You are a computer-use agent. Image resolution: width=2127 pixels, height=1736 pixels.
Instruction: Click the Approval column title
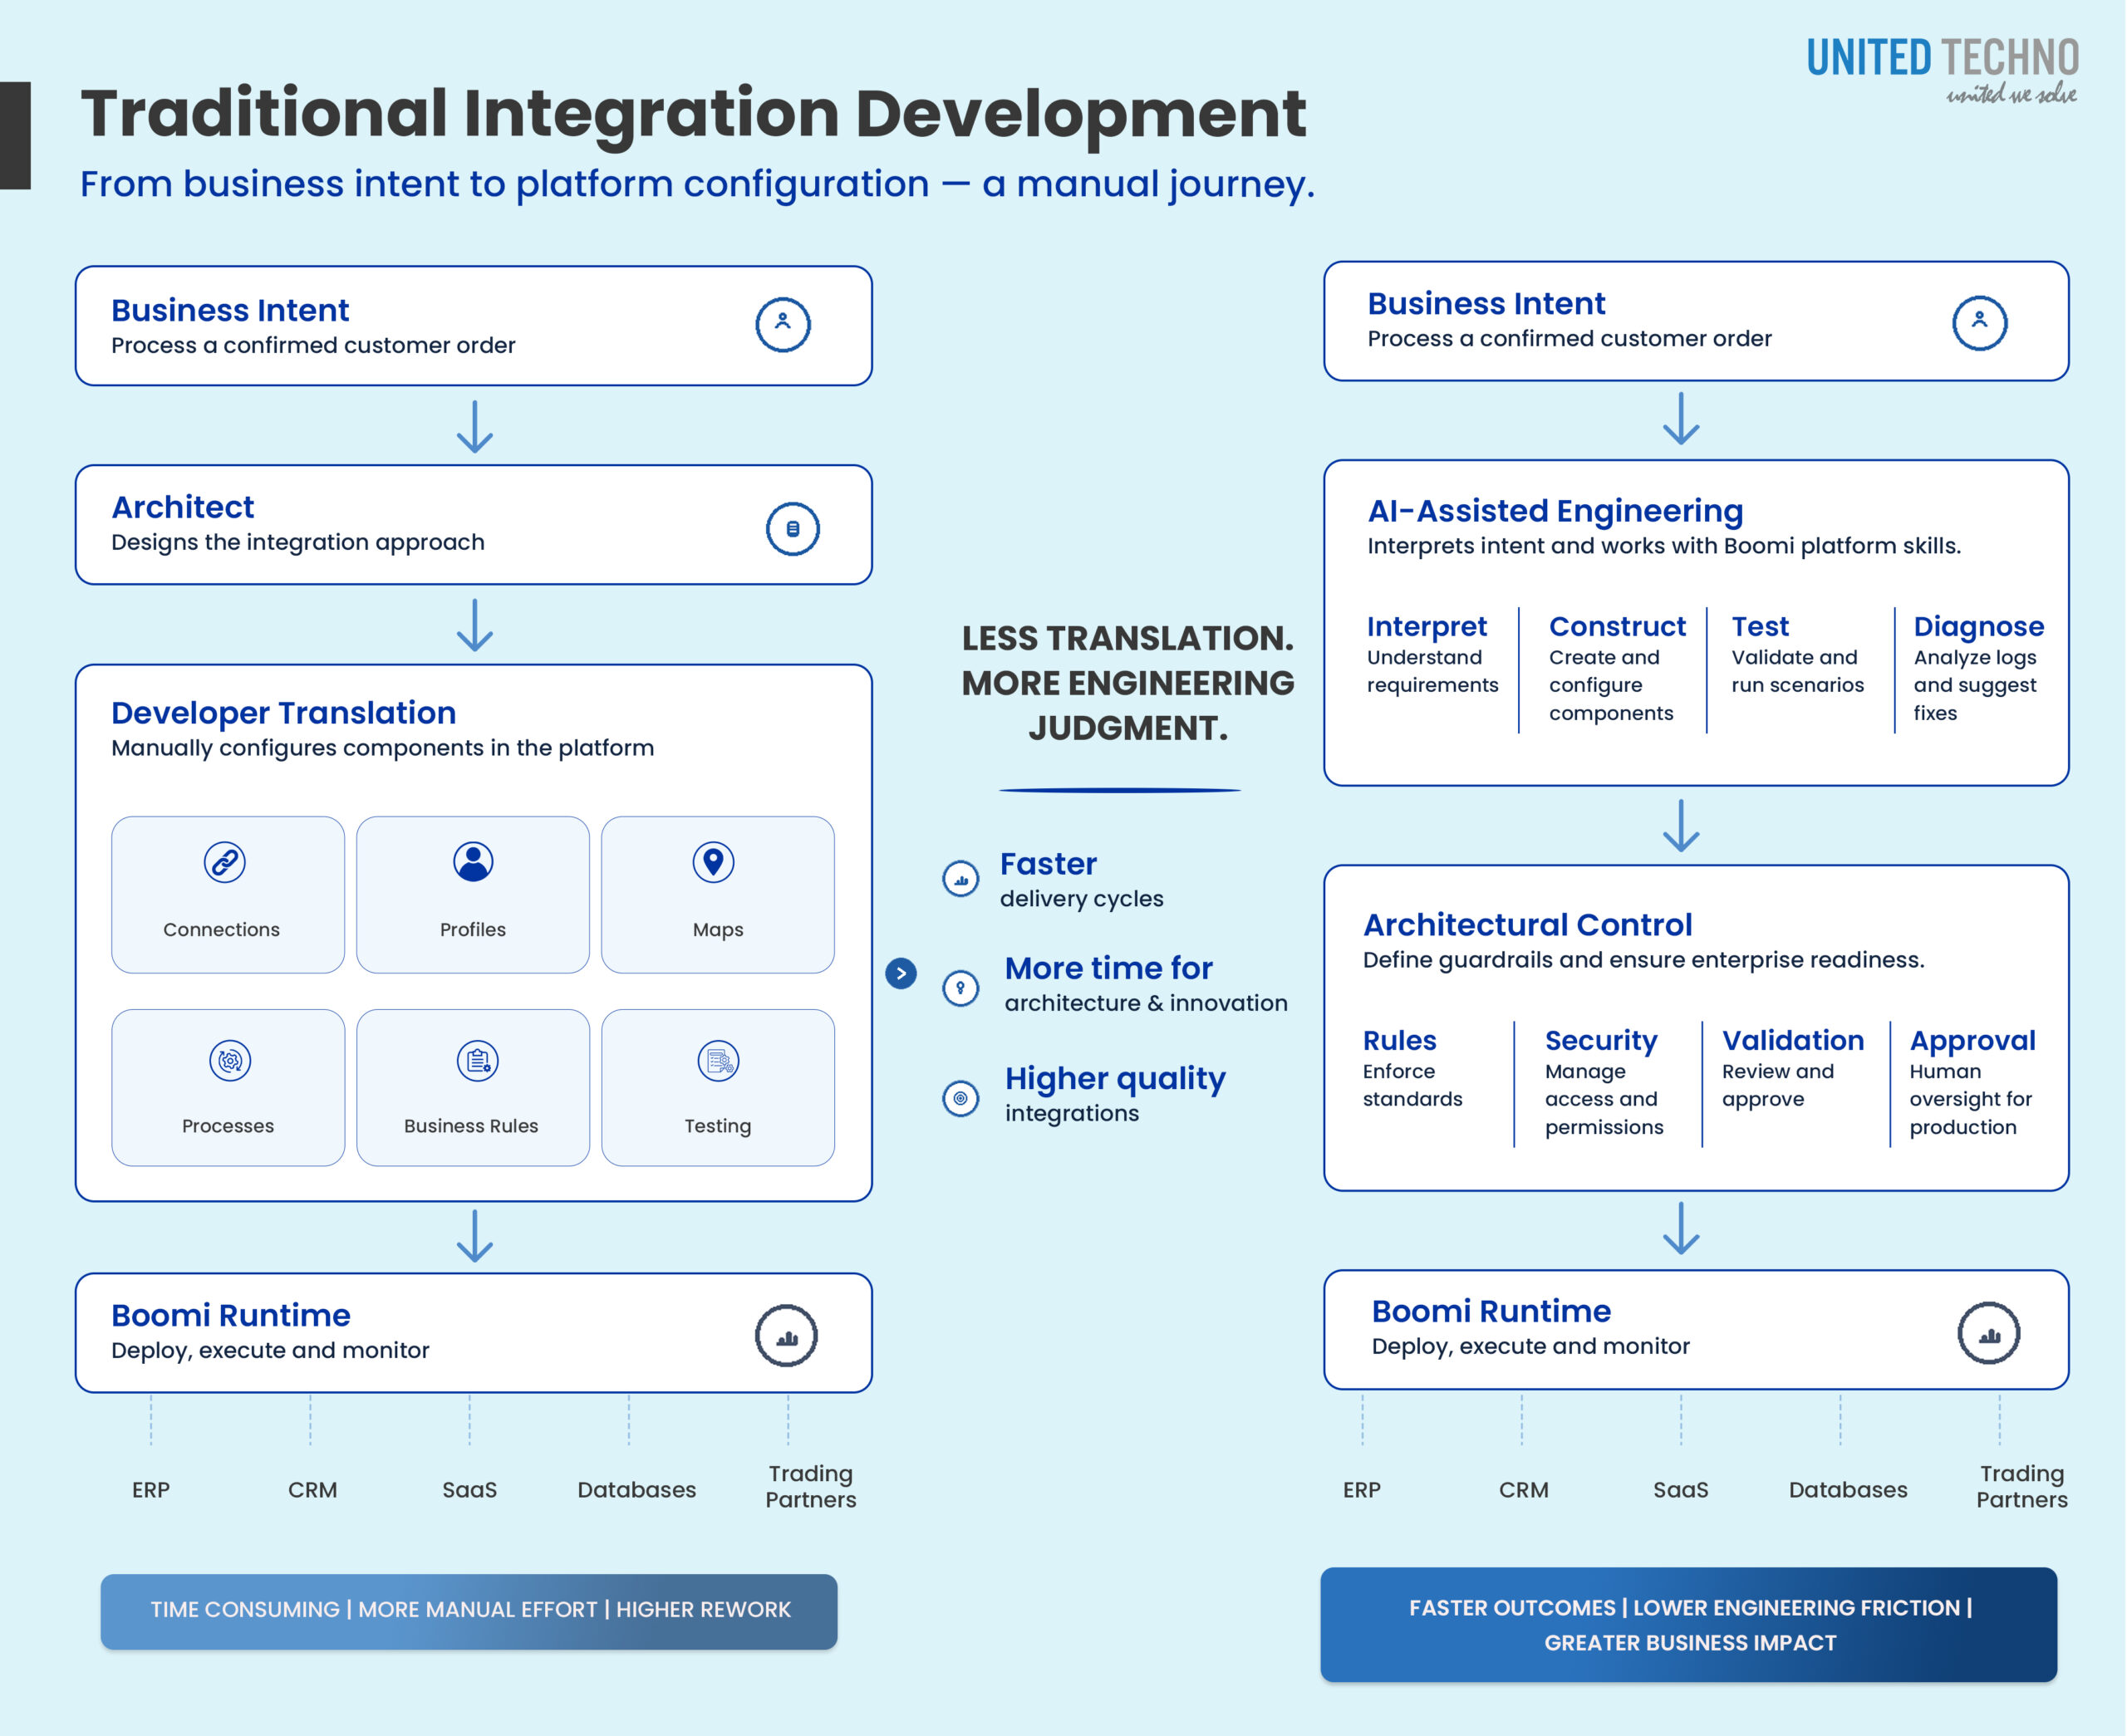(x=1972, y=1040)
